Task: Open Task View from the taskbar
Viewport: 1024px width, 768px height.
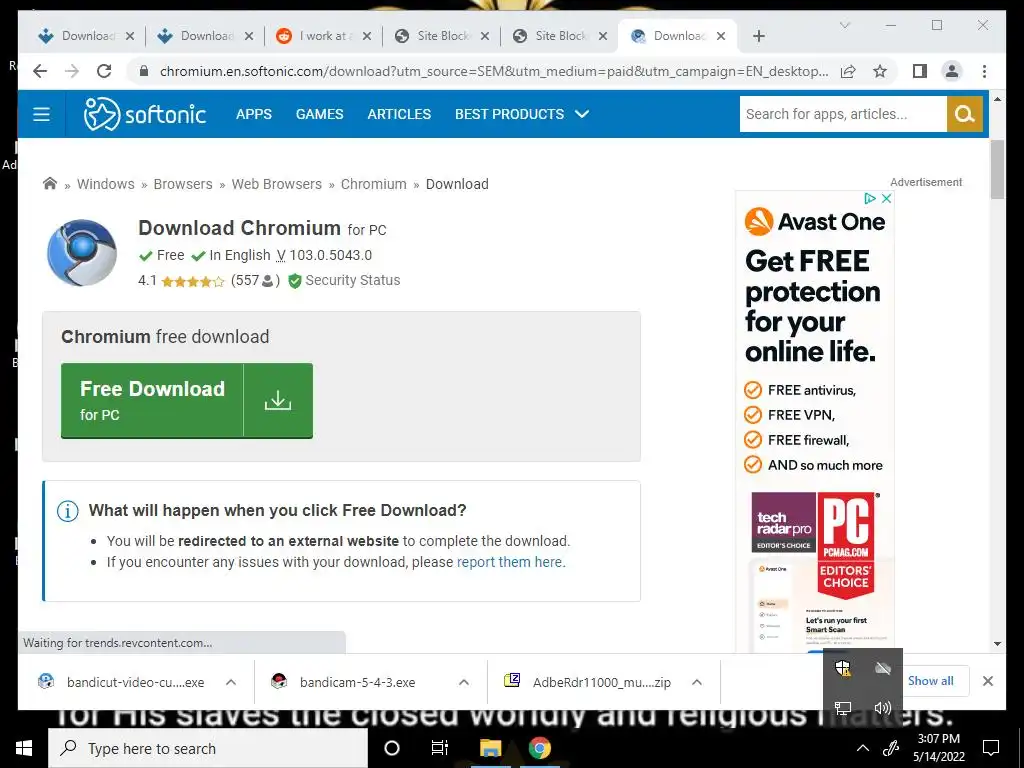Action: click(440, 748)
